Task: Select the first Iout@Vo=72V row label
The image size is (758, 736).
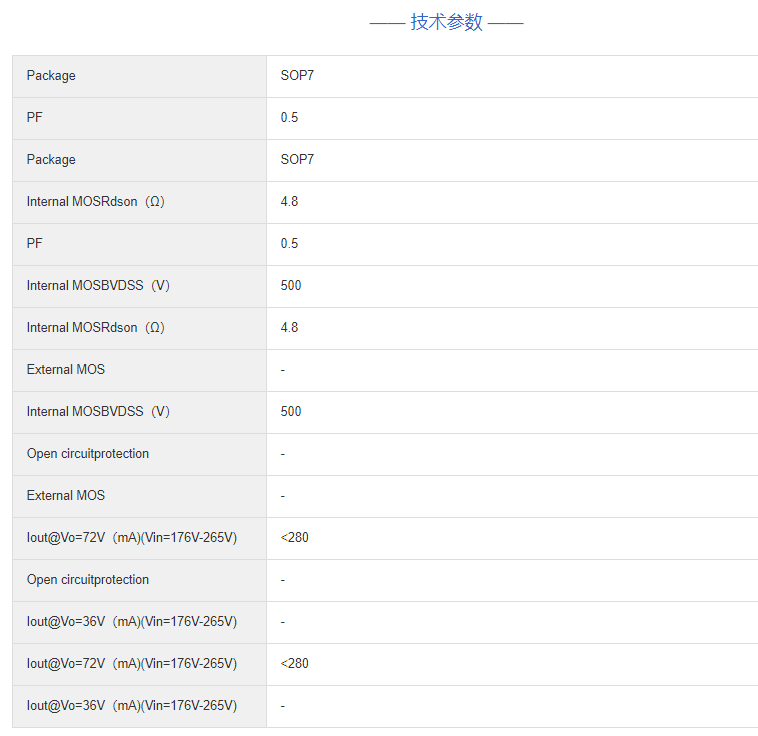Action: pyautogui.click(x=132, y=538)
